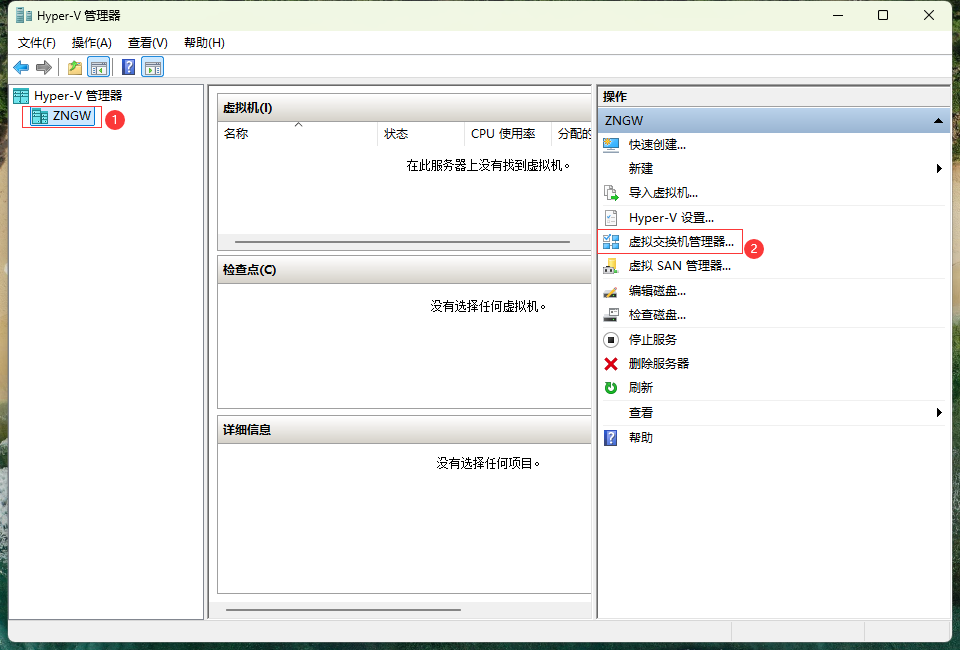
Task: Toggle the Show/Hide console tree toolbar icon
Action: pos(98,67)
